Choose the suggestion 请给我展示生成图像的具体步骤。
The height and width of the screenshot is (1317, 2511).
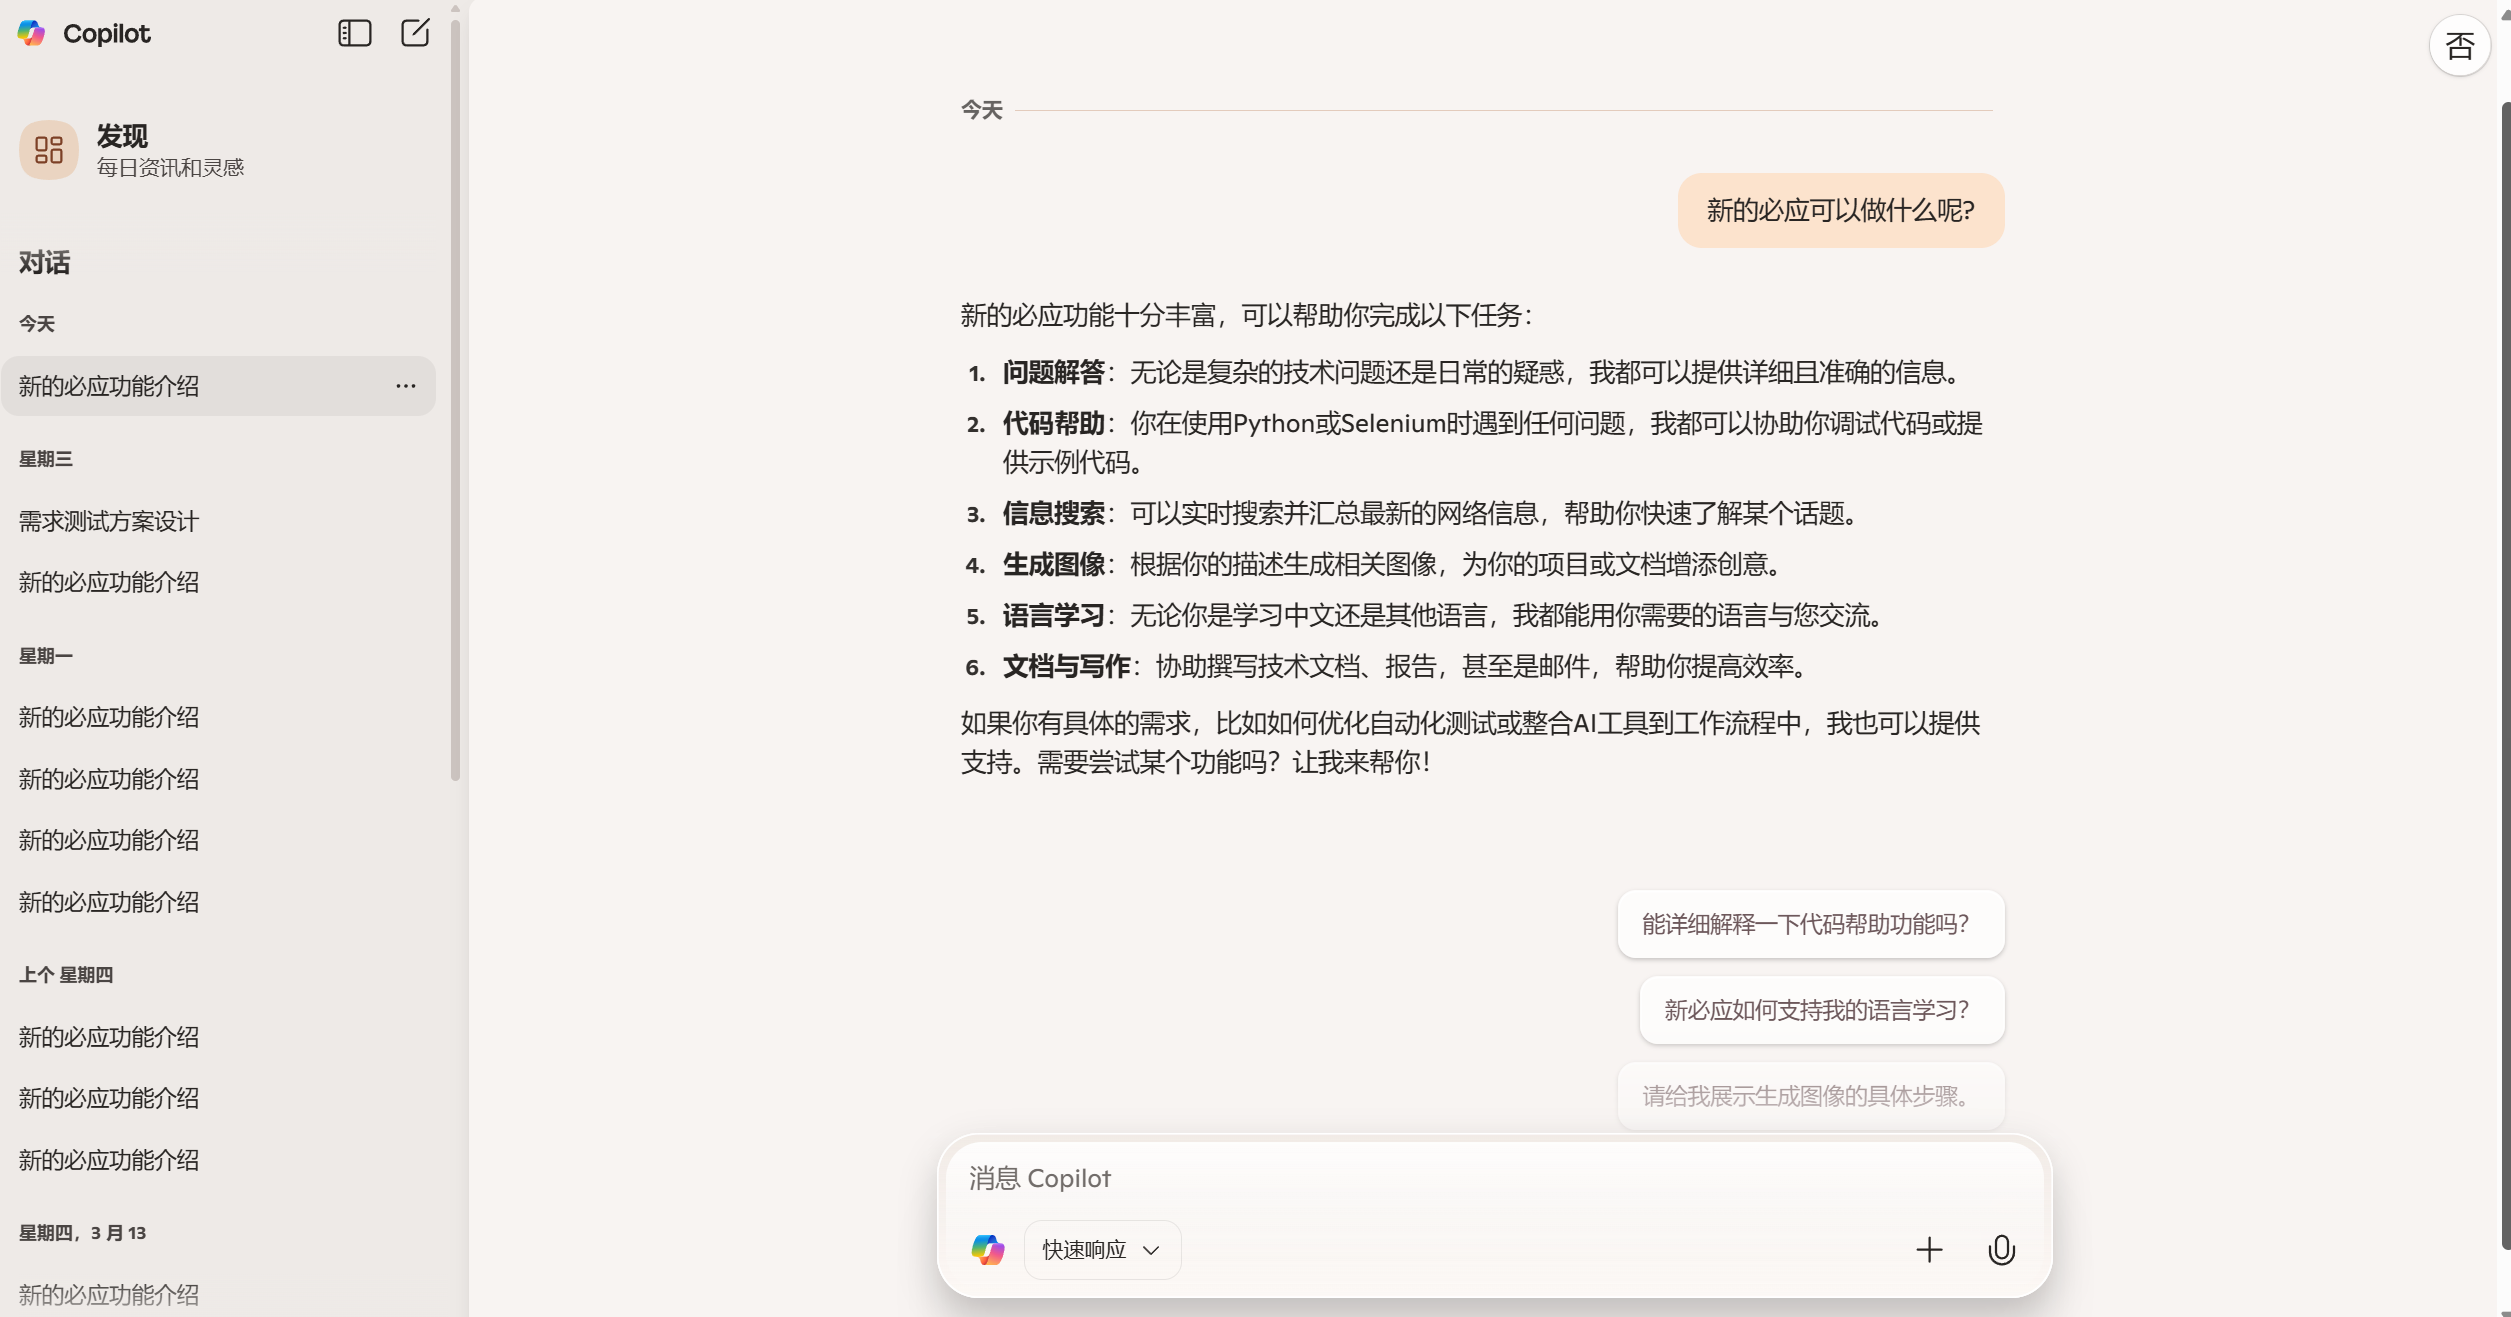coord(1810,1096)
